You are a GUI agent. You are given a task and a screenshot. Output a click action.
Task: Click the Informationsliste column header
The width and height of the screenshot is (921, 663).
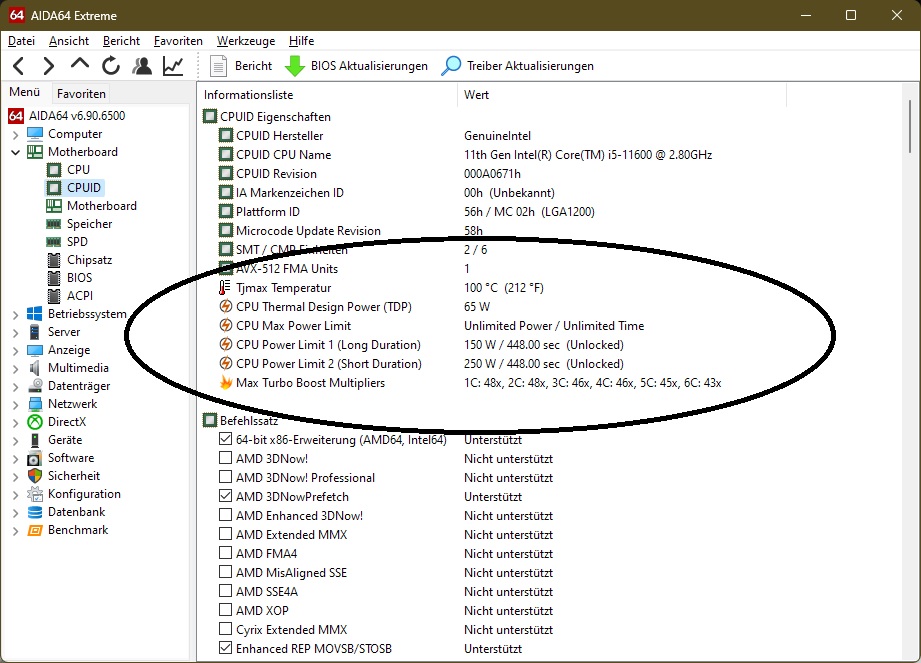327,95
